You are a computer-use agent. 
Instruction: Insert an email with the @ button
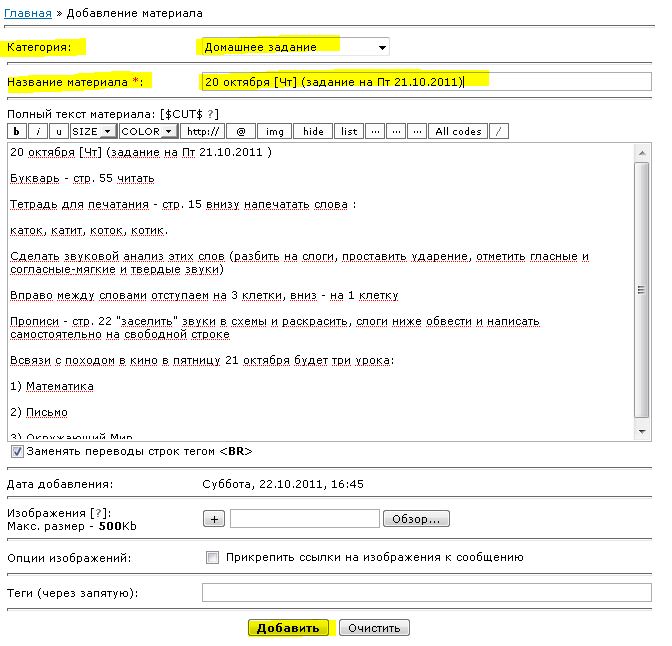pyautogui.click(x=241, y=132)
